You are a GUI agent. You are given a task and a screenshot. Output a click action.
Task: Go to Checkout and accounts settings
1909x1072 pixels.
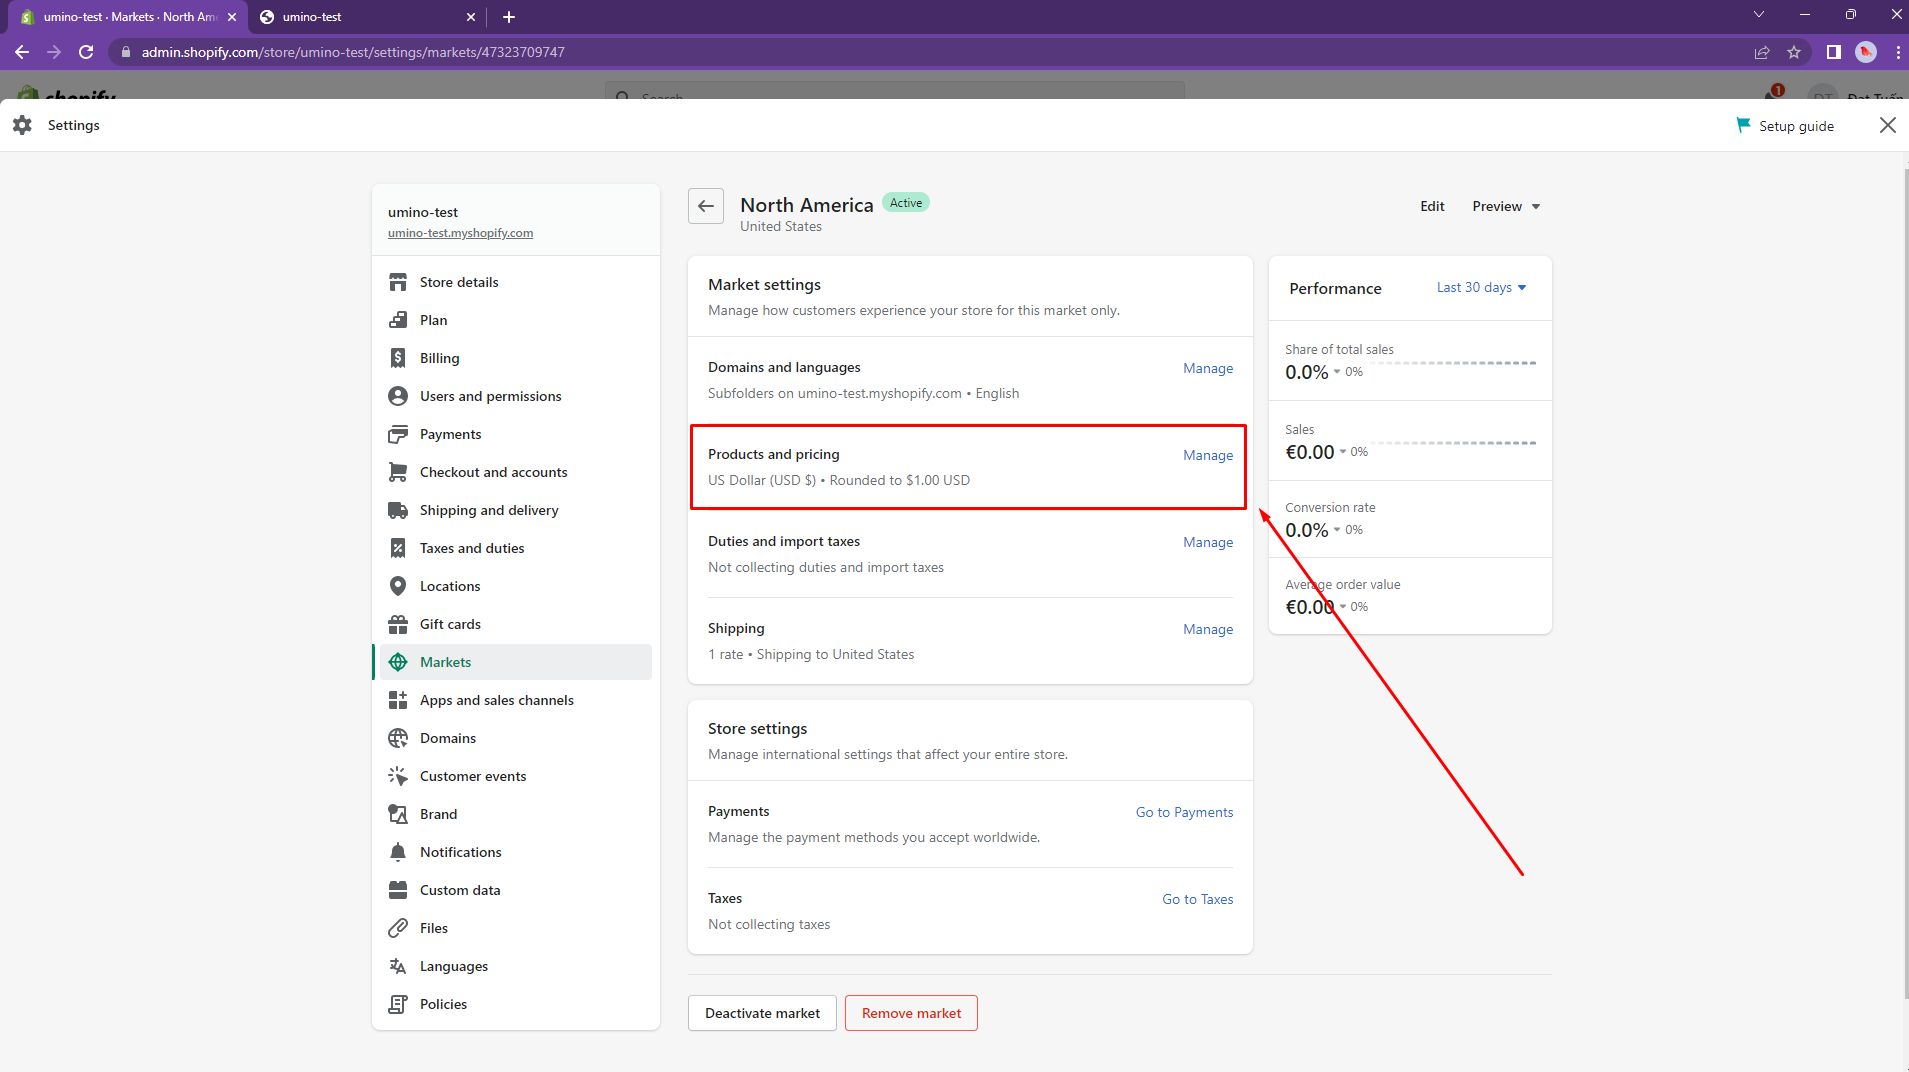tap(493, 472)
